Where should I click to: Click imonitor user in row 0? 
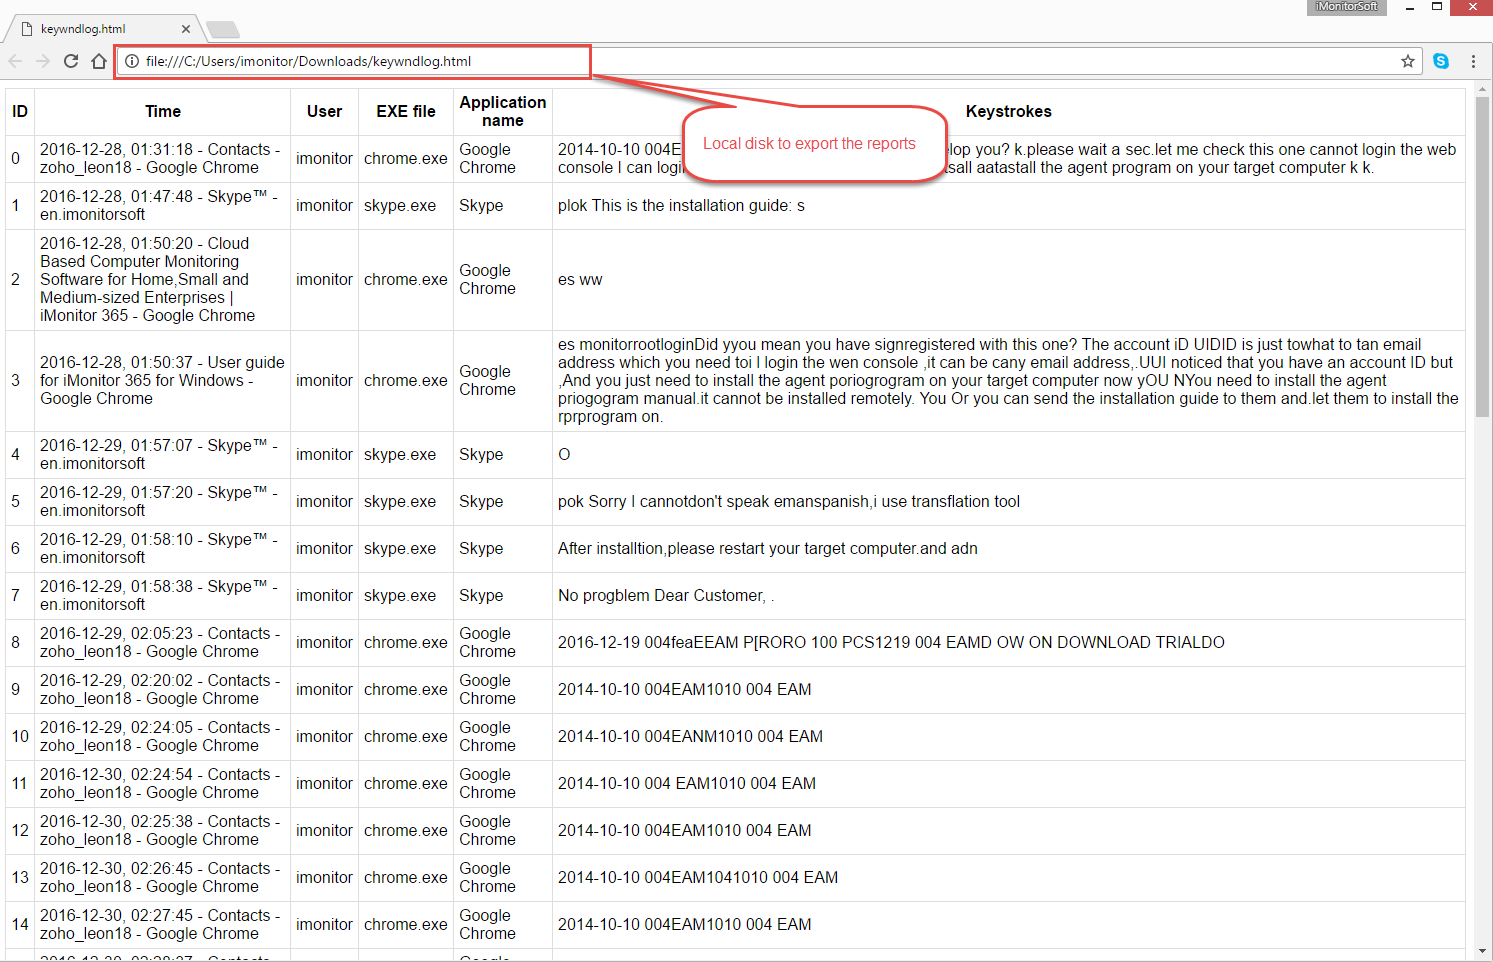[x=324, y=158]
